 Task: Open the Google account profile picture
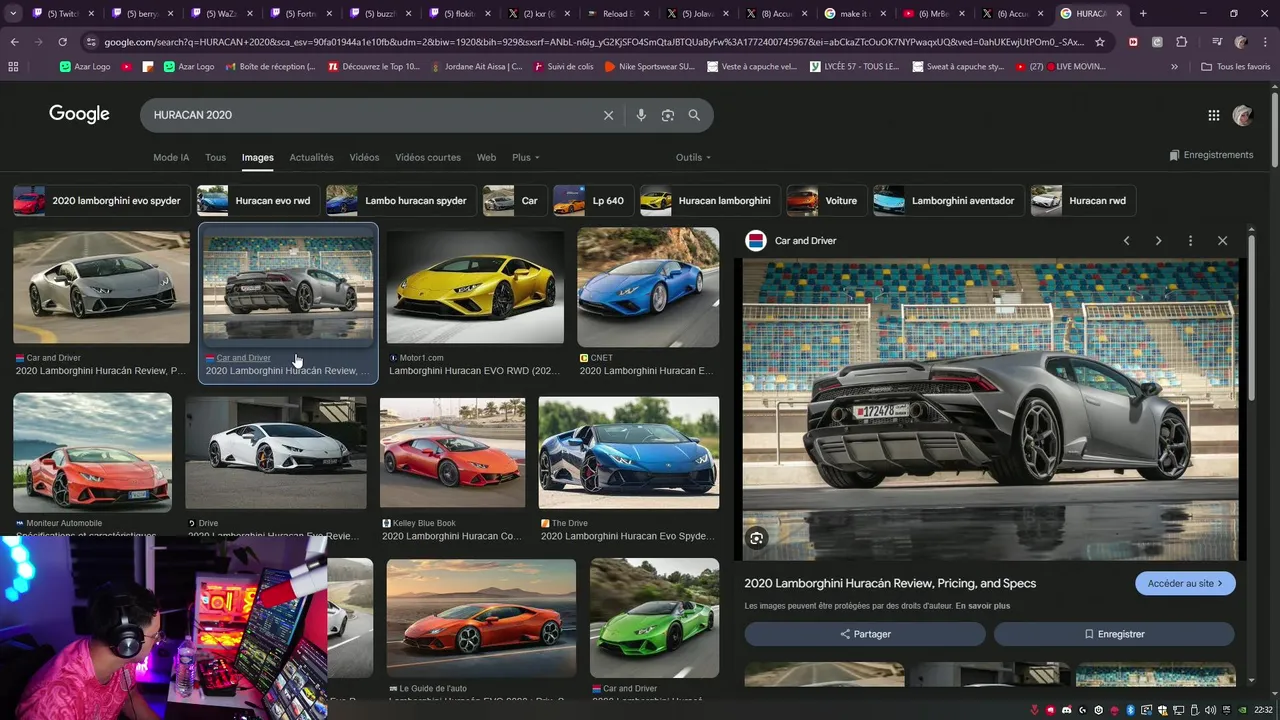pos(1243,115)
